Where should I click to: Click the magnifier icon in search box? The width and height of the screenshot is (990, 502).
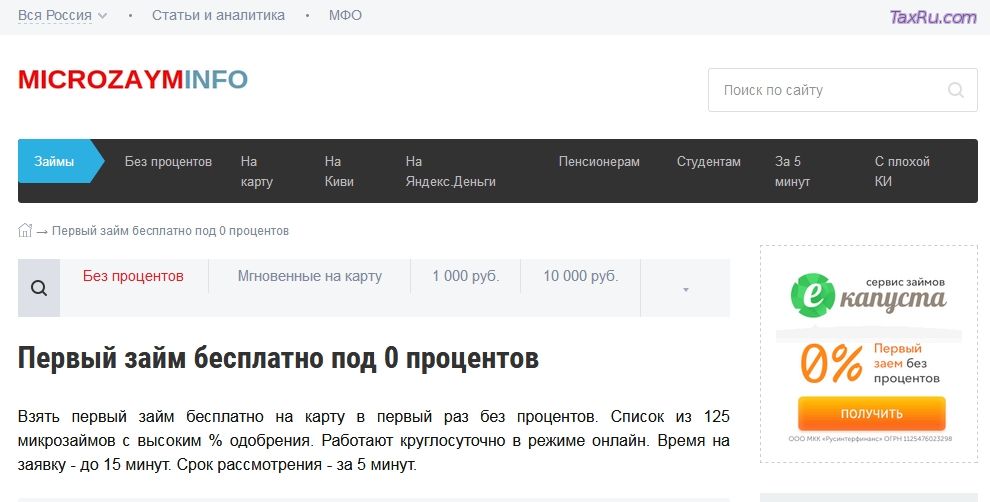tap(956, 90)
